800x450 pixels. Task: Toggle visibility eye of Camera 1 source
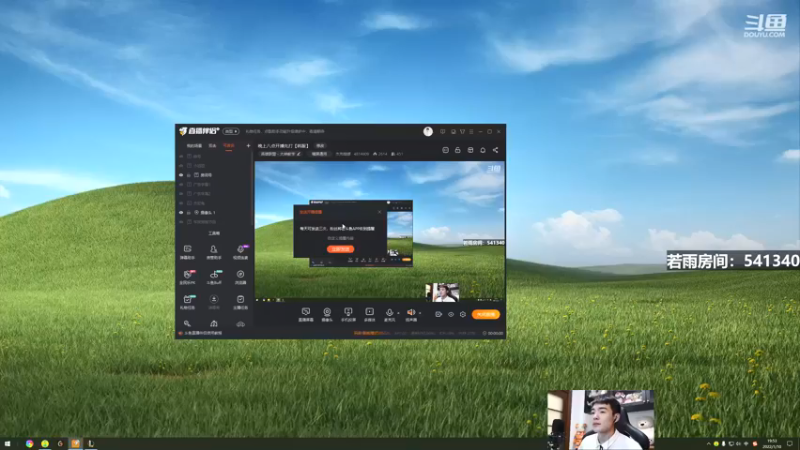pyautogui.click(x=181, y=212)
